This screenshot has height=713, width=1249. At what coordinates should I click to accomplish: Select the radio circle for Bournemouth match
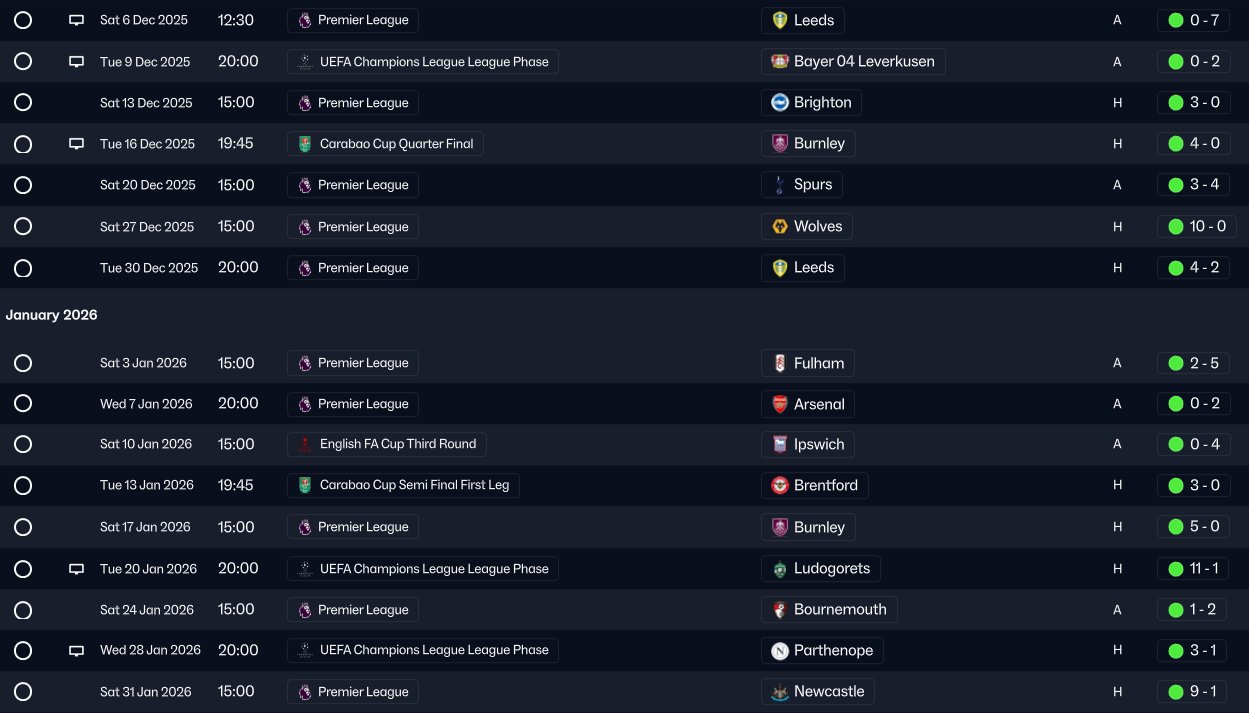click(x=23, y=610)
